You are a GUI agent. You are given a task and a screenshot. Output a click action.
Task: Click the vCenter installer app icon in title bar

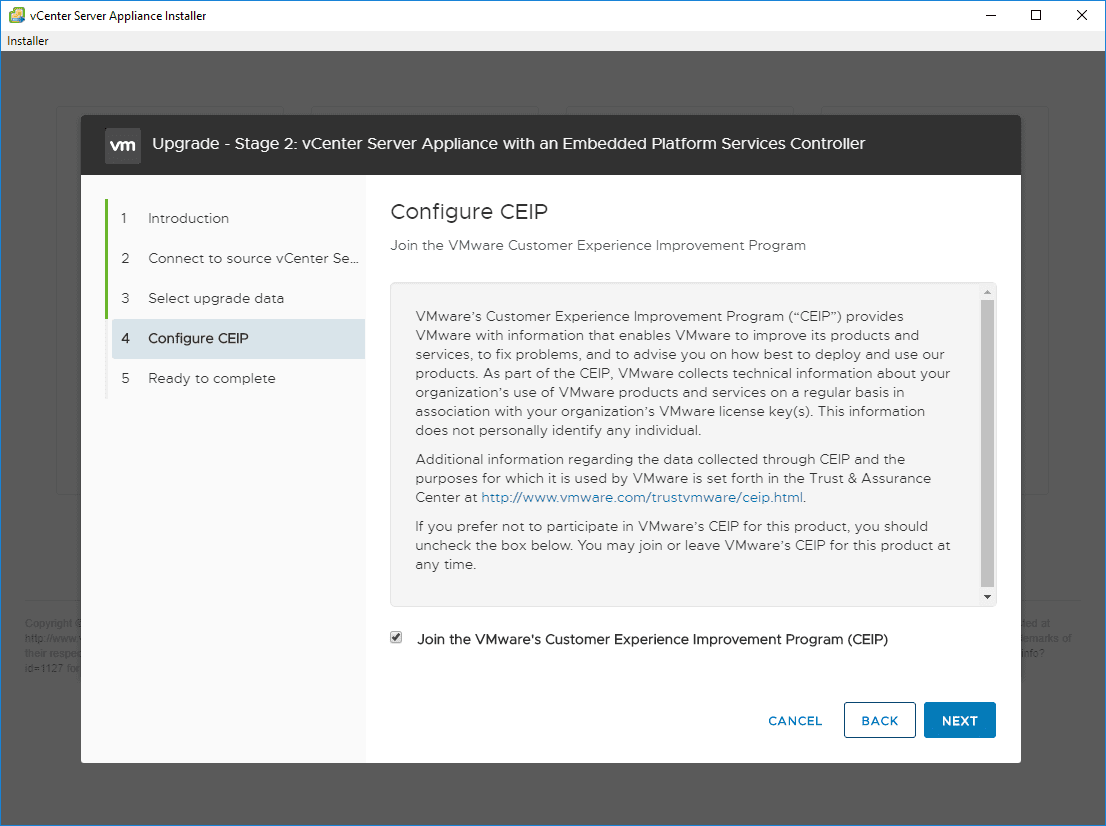[16, 15]
